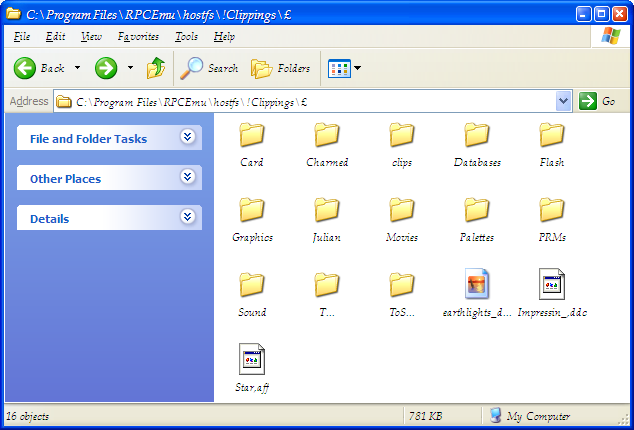The image size is (634, 430).
Task: Expand the Details panel
Action: 187,218
